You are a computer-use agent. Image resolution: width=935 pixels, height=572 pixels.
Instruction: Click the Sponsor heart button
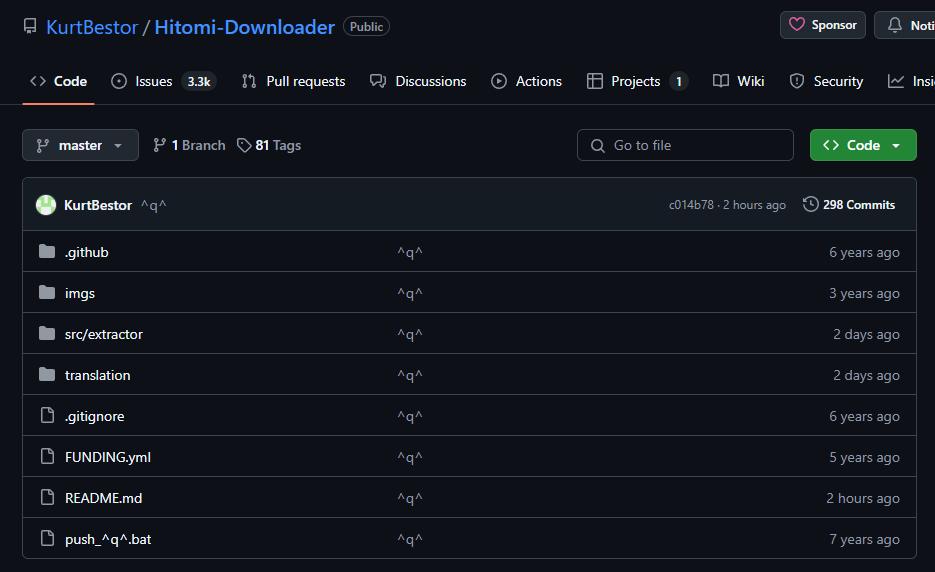tap(822, 25)
